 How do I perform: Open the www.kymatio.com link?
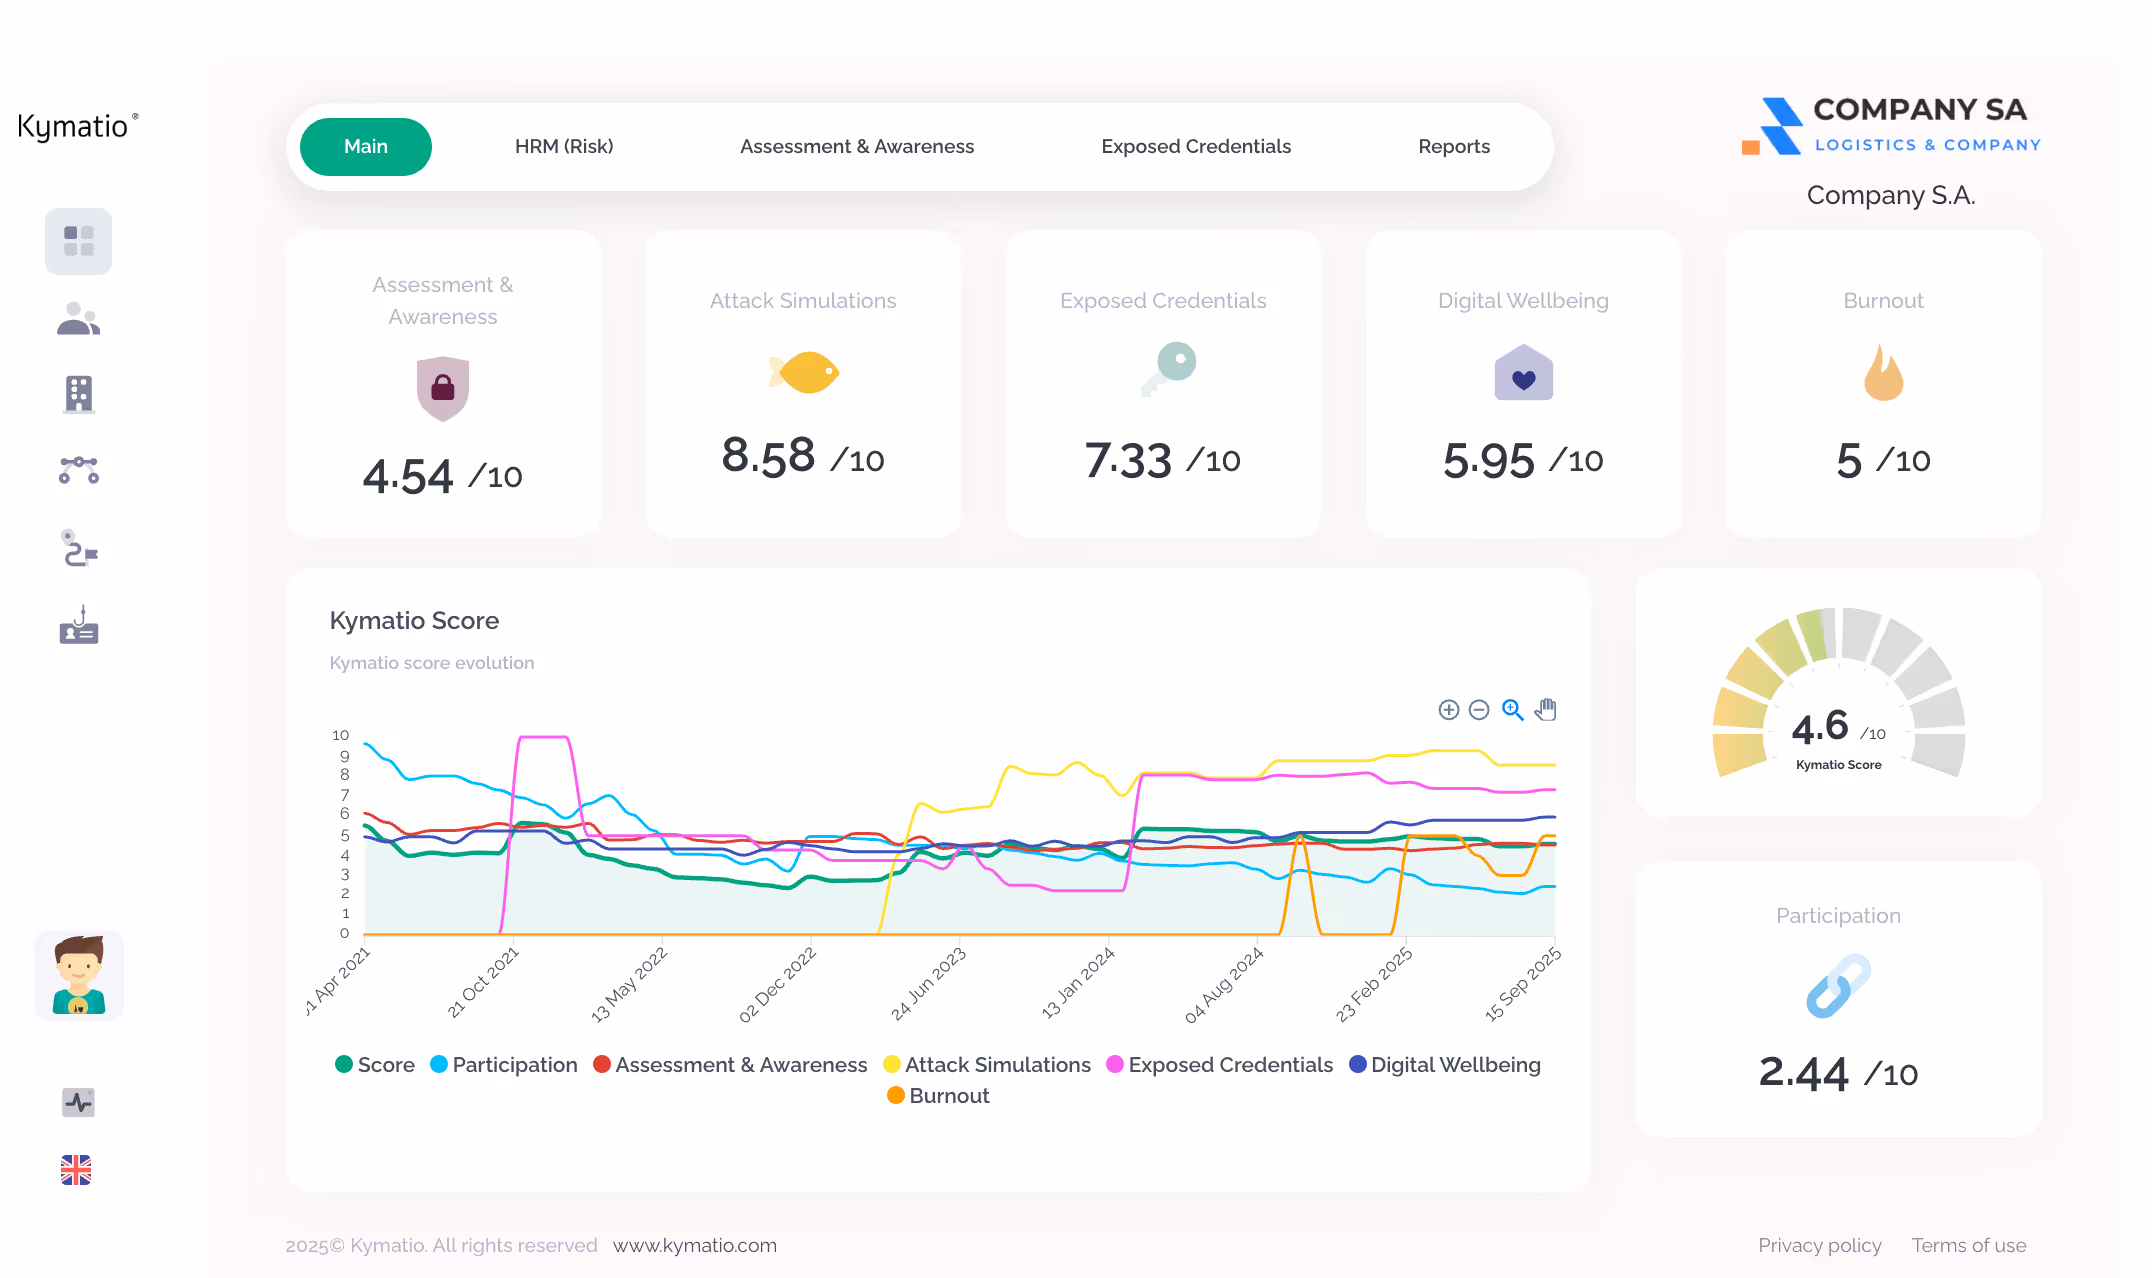[x=694, y=1245]
